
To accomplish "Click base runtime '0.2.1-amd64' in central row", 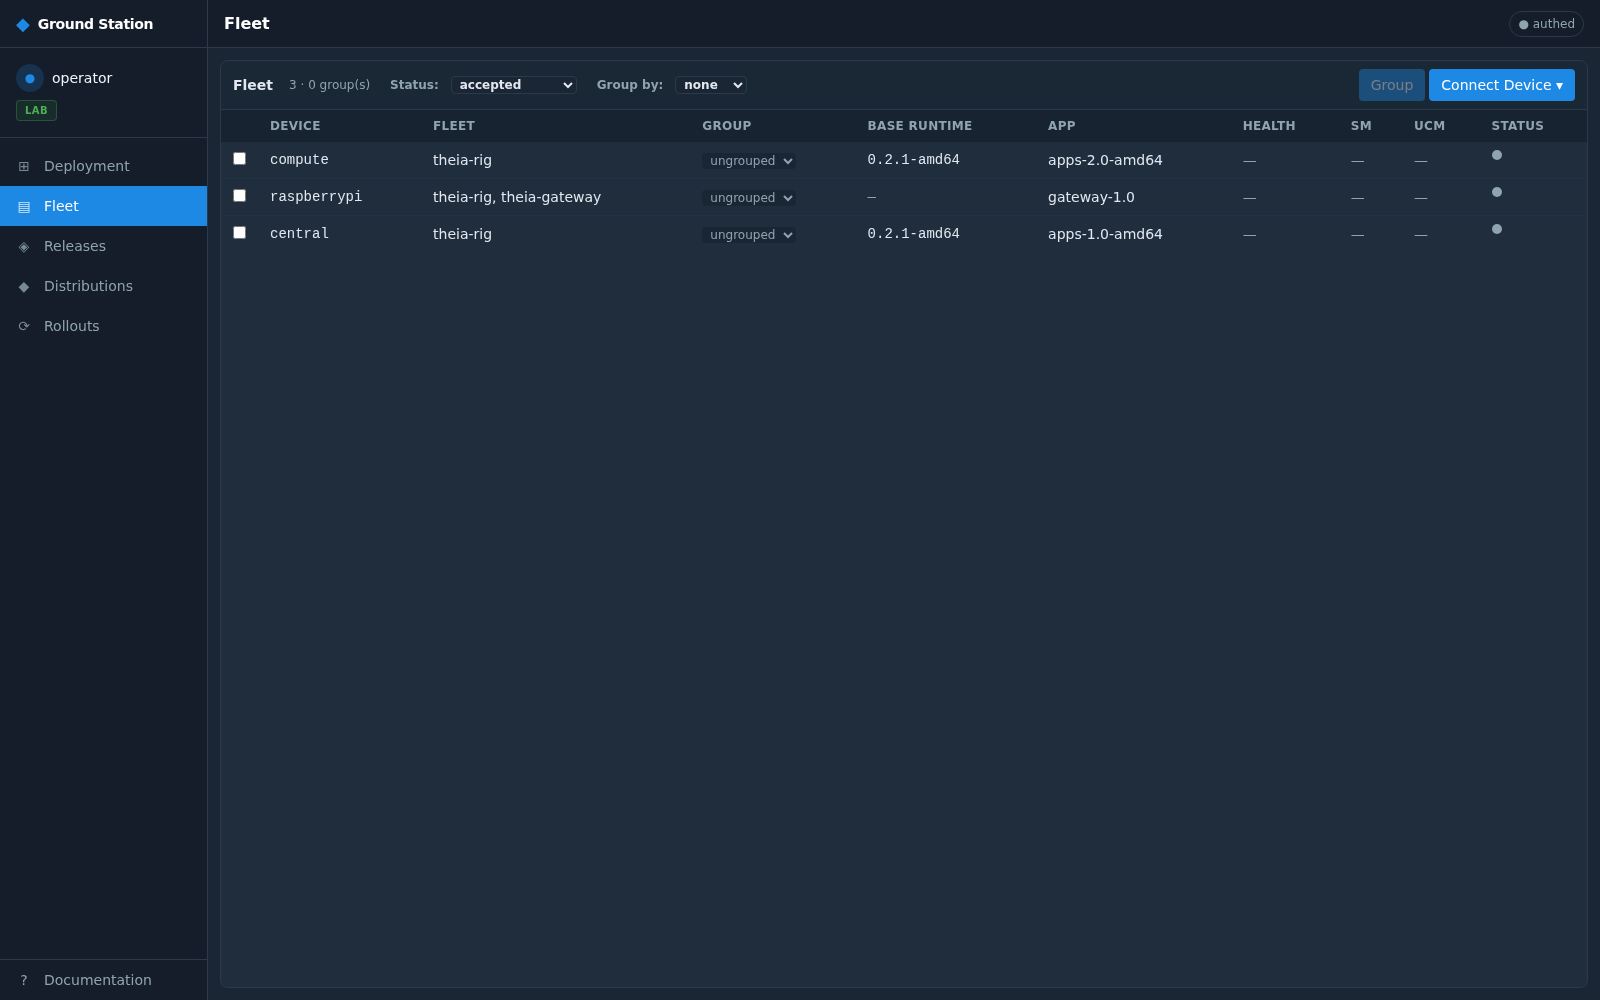I will point(913,234).
